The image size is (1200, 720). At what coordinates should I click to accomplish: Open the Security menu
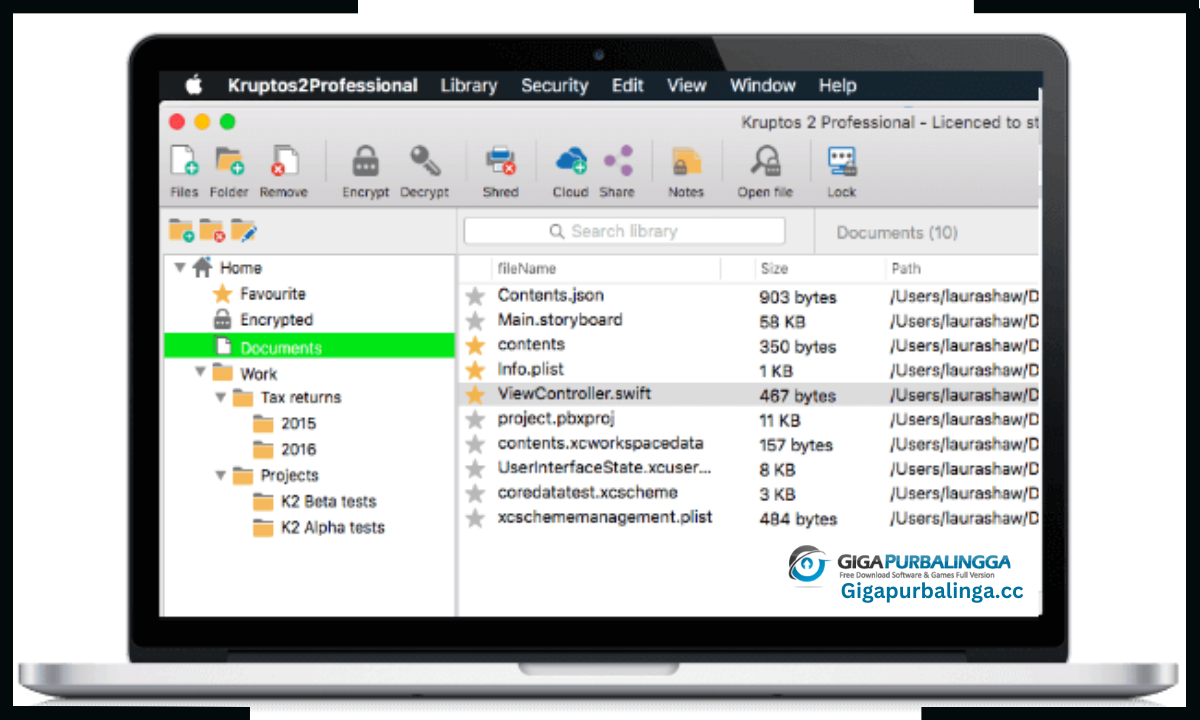coord(554,85)
